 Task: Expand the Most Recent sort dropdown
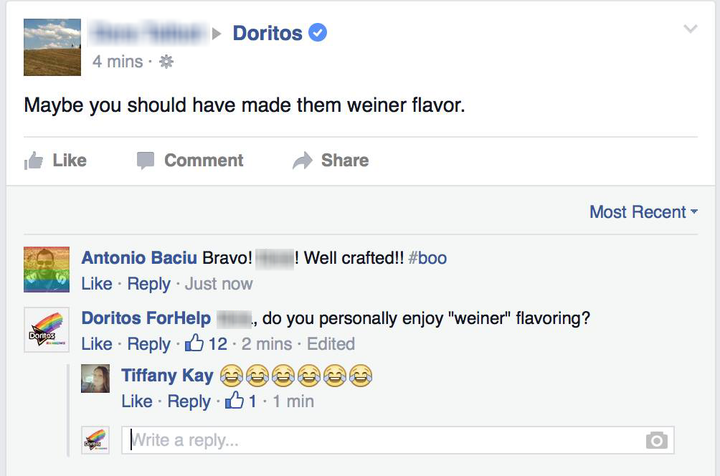pos(644,212)
